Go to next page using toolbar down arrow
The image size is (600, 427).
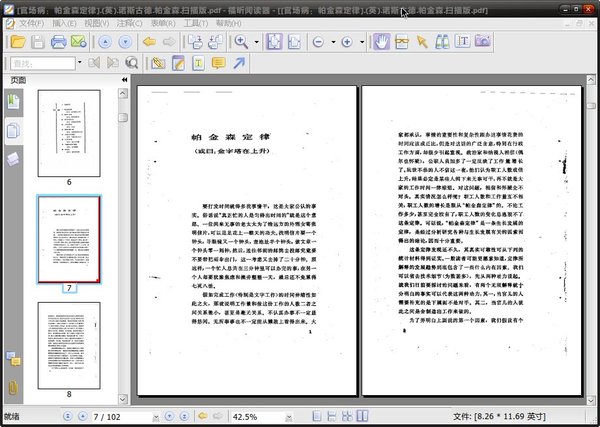point(125,42)
